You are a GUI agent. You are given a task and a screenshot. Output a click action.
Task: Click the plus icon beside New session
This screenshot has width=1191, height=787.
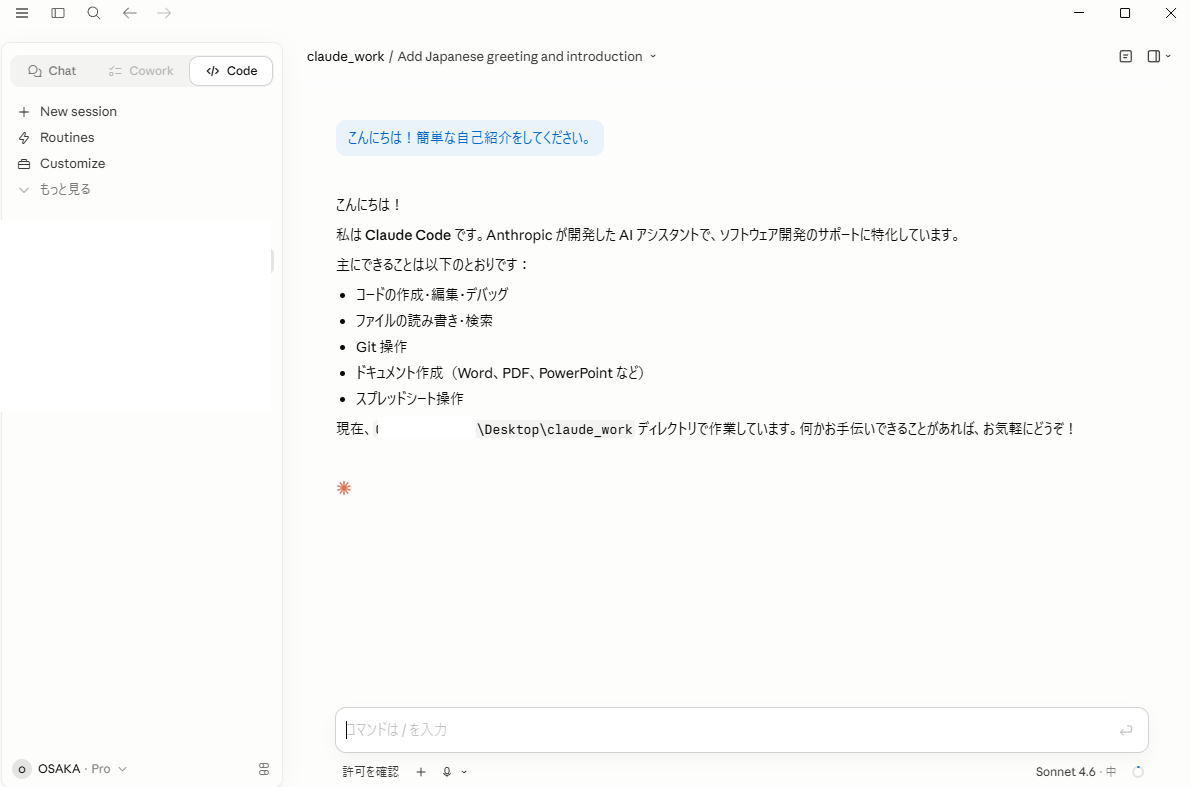point(24,112)
